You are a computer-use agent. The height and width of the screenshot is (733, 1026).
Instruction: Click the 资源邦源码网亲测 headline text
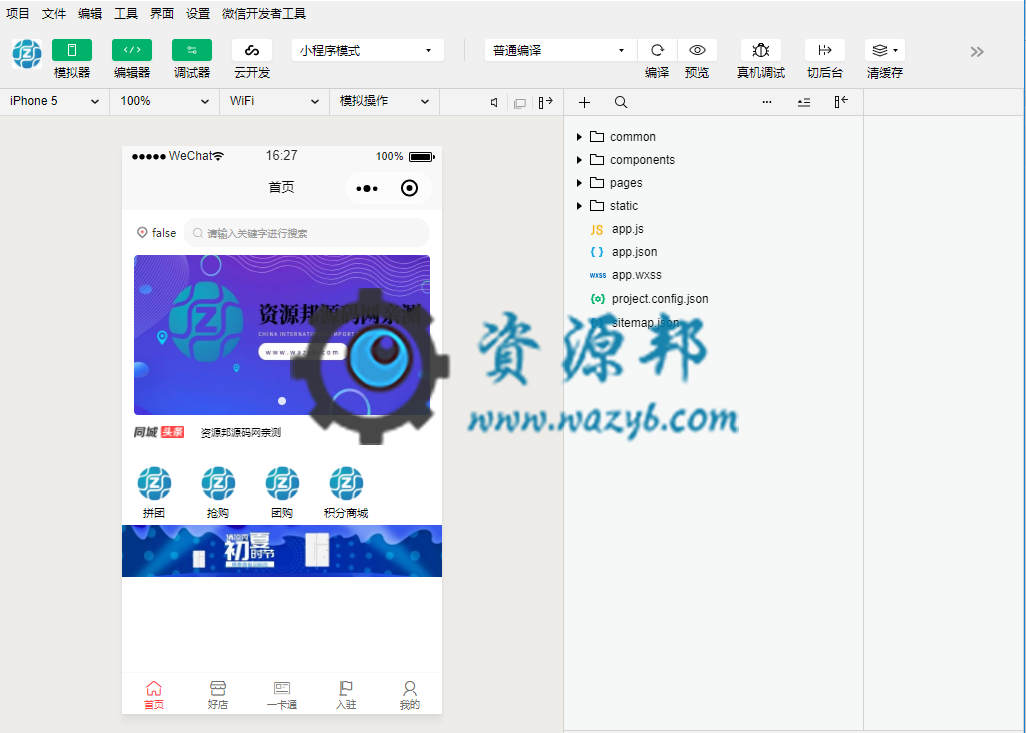(x=241, y=433)
